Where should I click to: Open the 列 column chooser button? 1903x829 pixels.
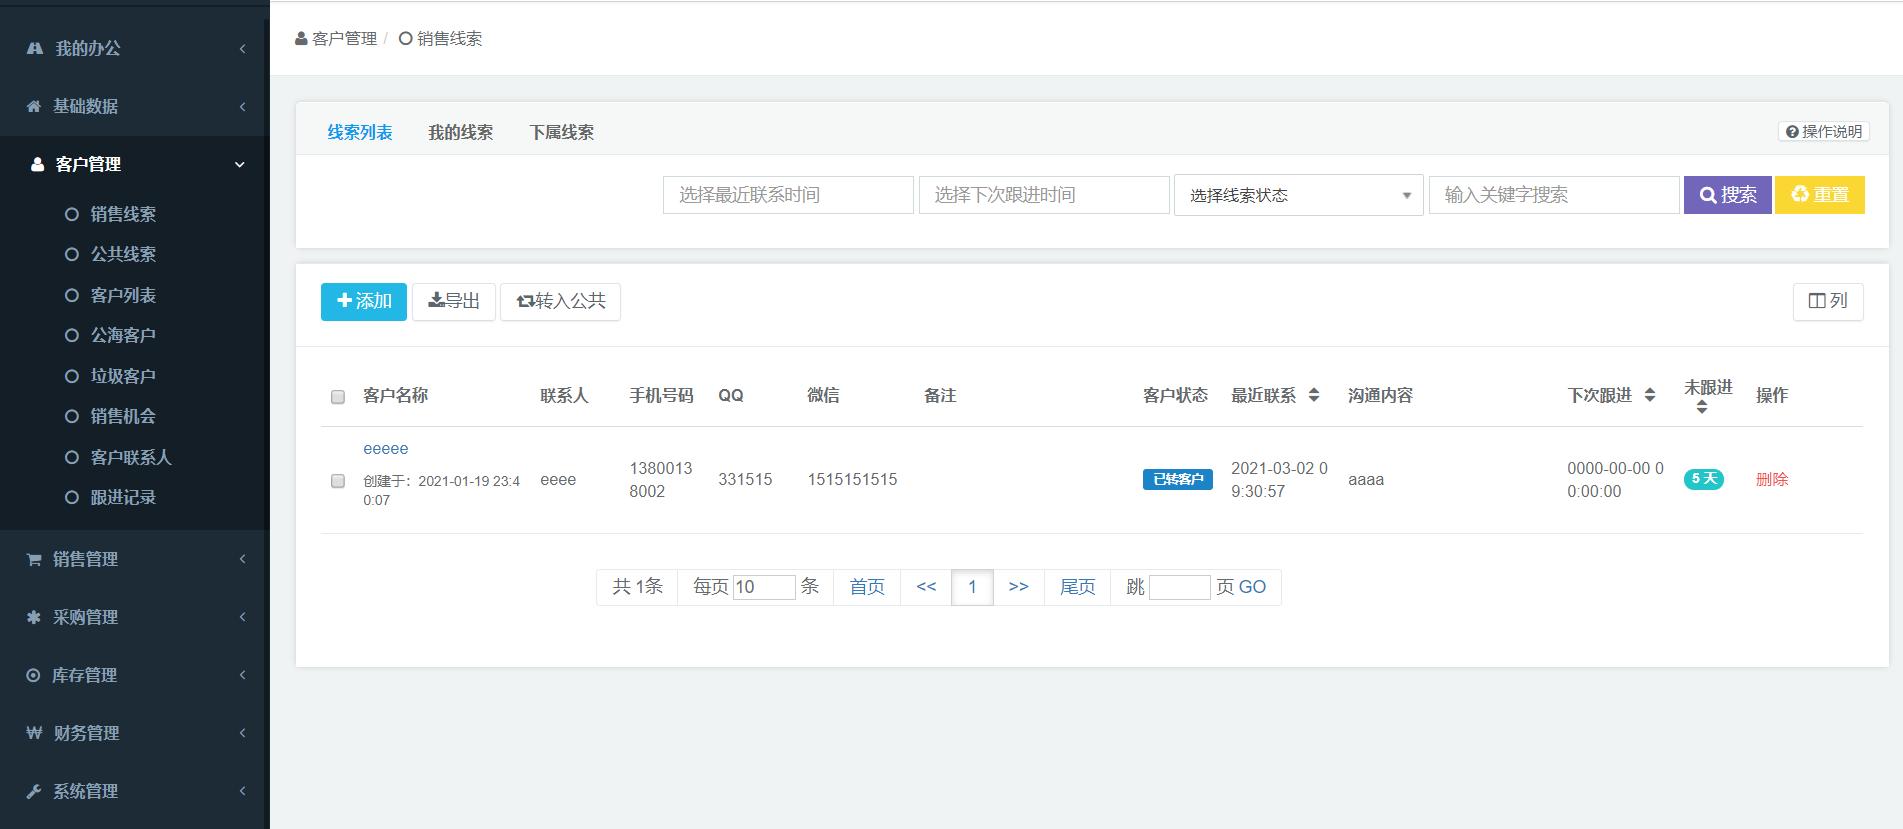tap(1828, 301)
